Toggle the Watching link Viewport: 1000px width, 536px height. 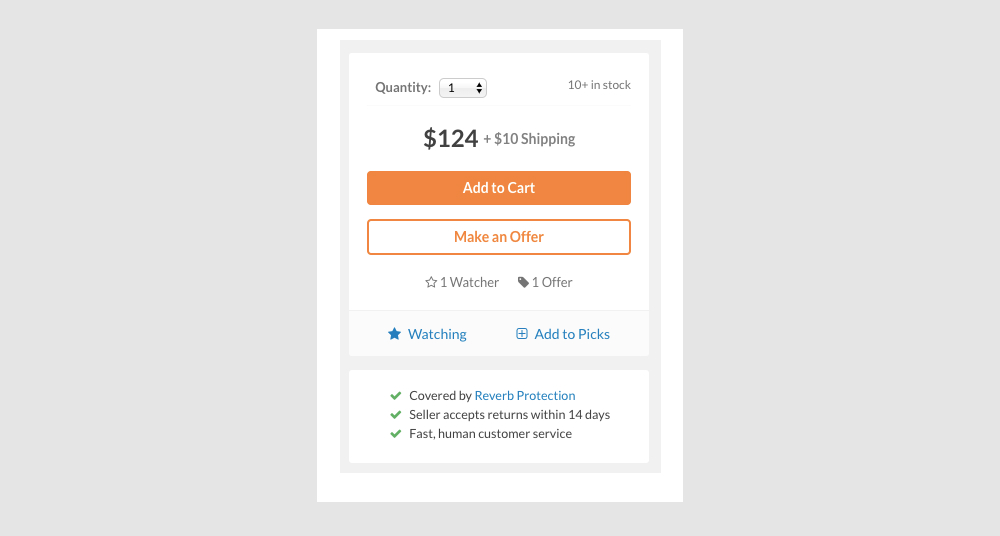pyautogui.click(x=437, y=334)
